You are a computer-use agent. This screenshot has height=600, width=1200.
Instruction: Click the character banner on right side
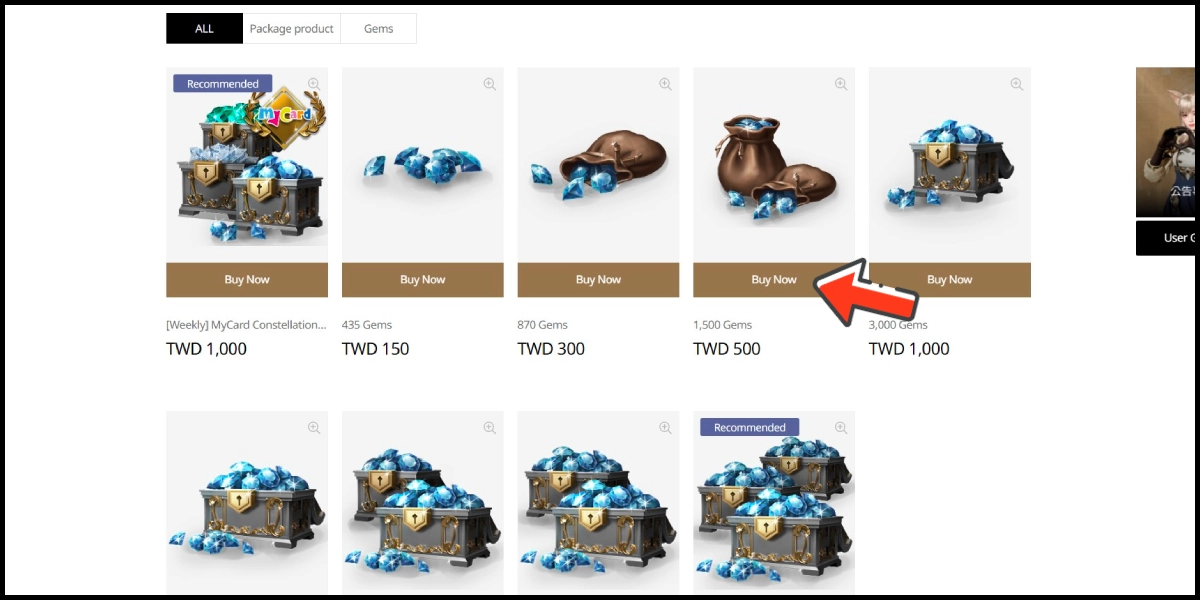[1166, 142]
